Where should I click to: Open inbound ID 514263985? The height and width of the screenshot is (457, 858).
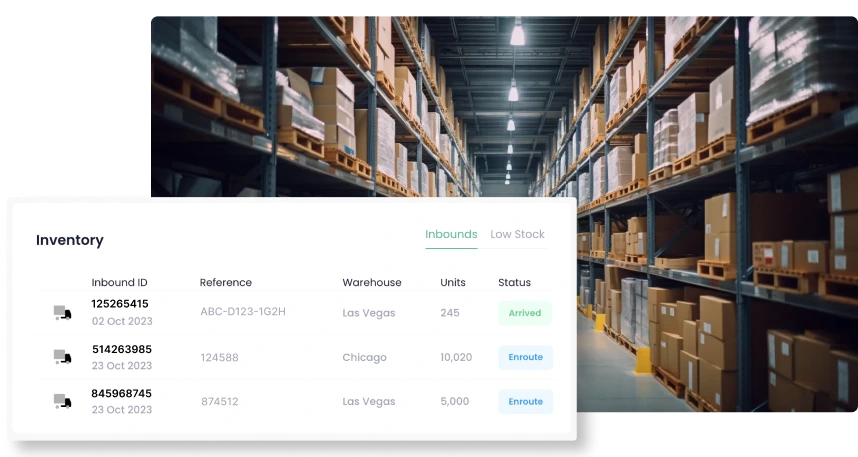pyautogui.click(x=121, y=349)
